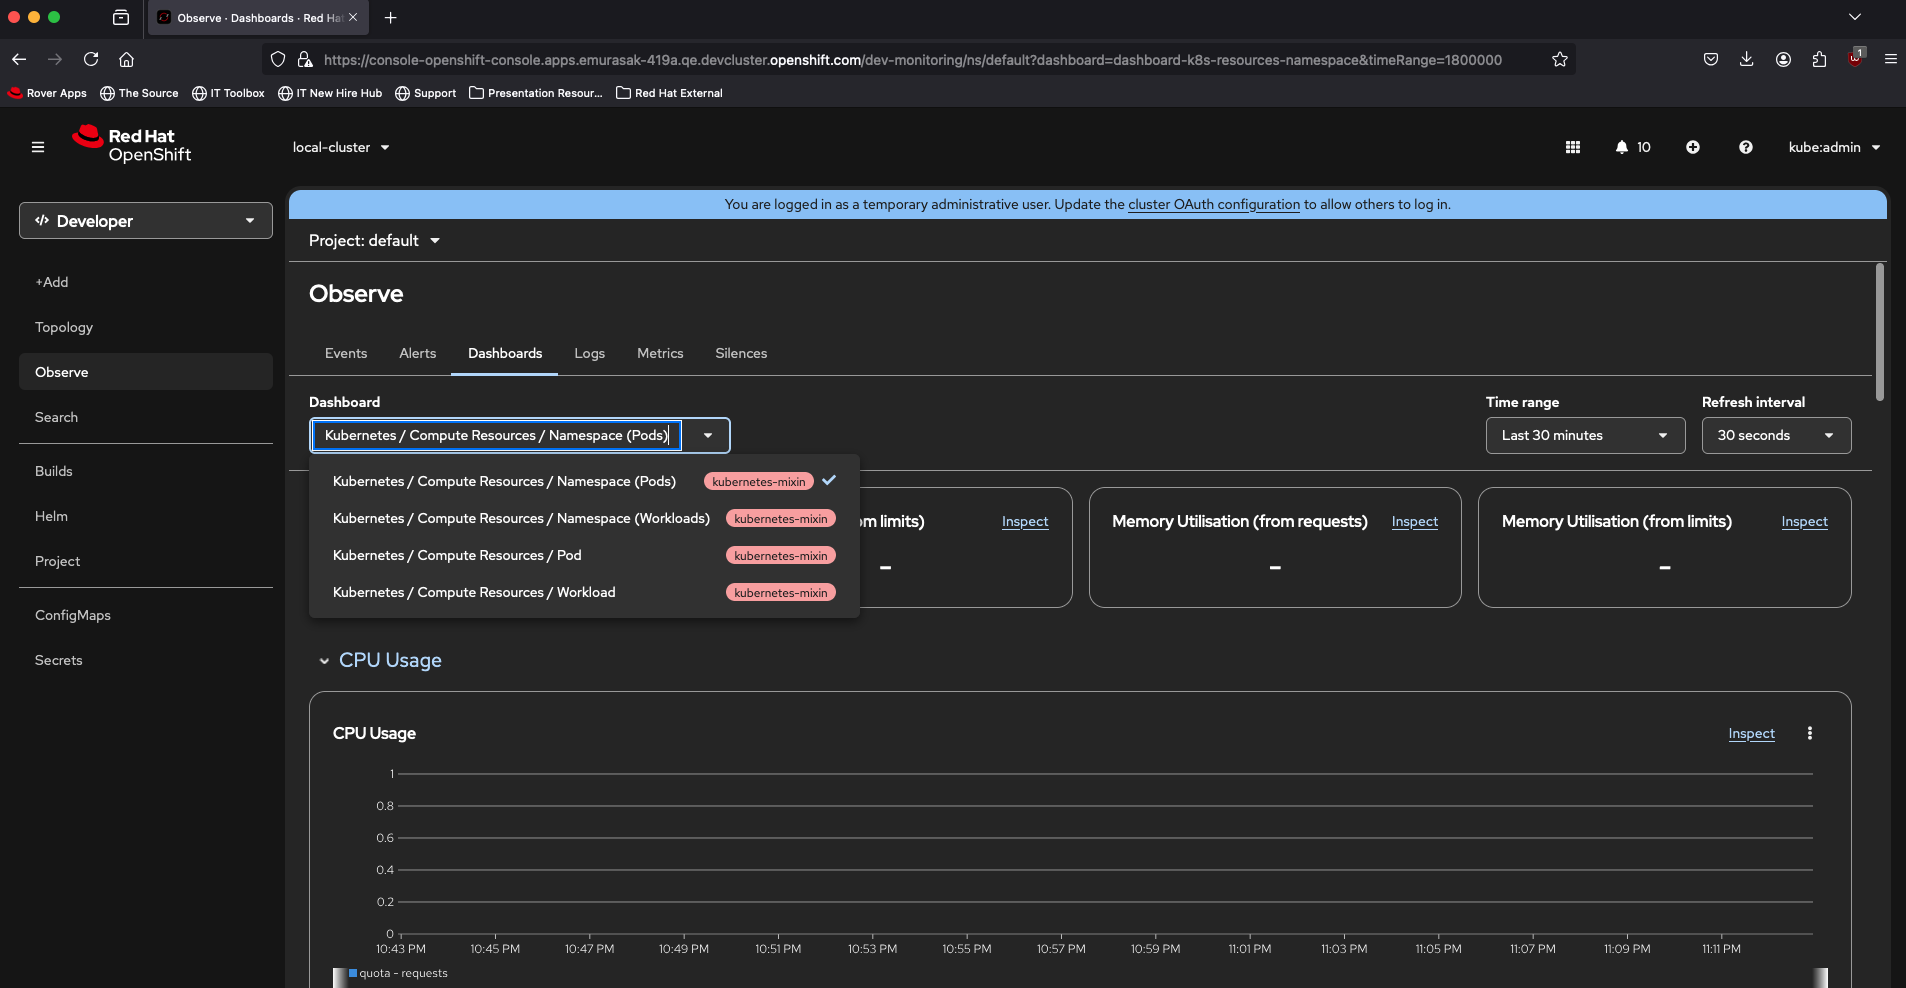Open the application launcher grid icon
Viewport: 1906px width, 988px height.
[1573, 147]
